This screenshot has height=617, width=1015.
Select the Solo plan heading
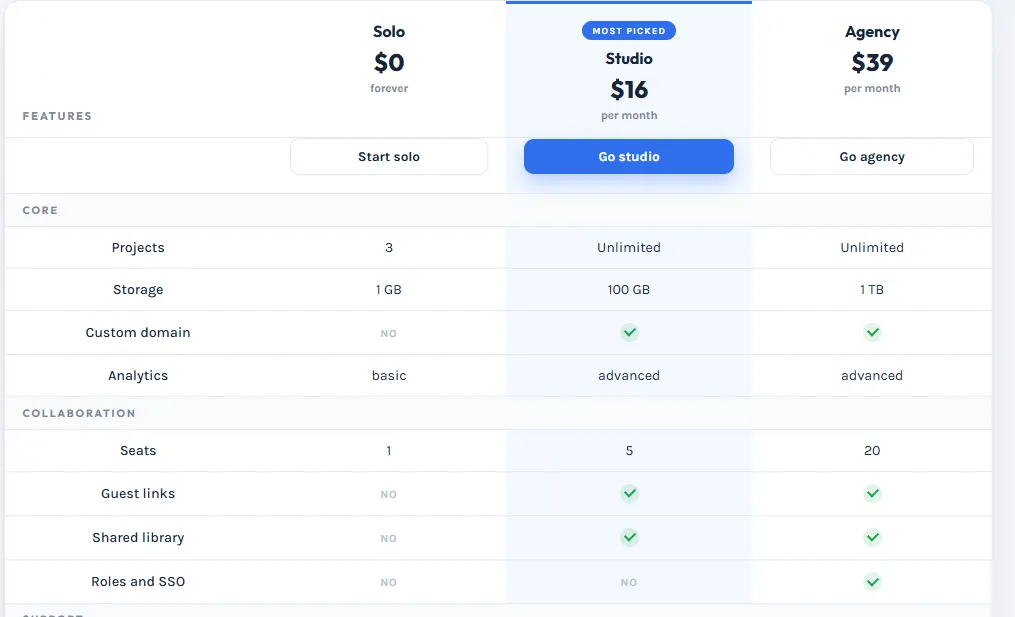point(388,32)
